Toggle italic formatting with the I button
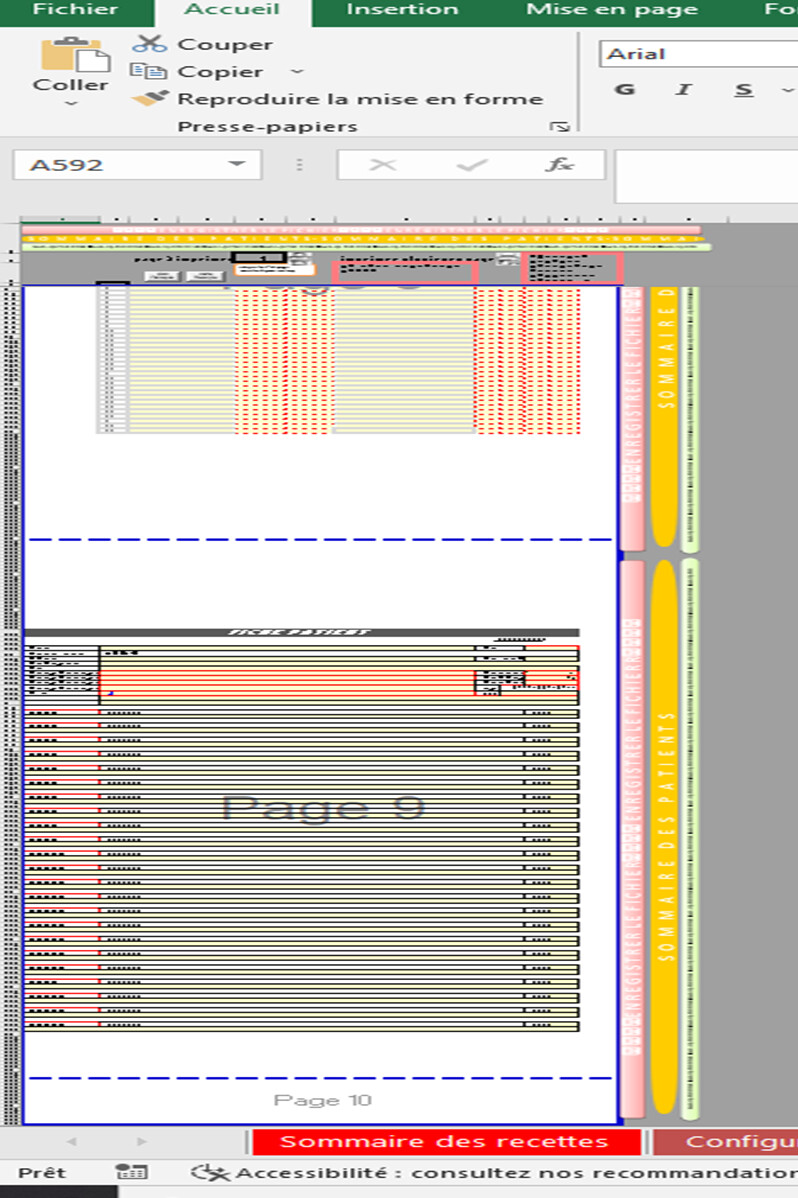Image resolution: width=798 pixels, height=1198 pixels. tap(684, 90)
